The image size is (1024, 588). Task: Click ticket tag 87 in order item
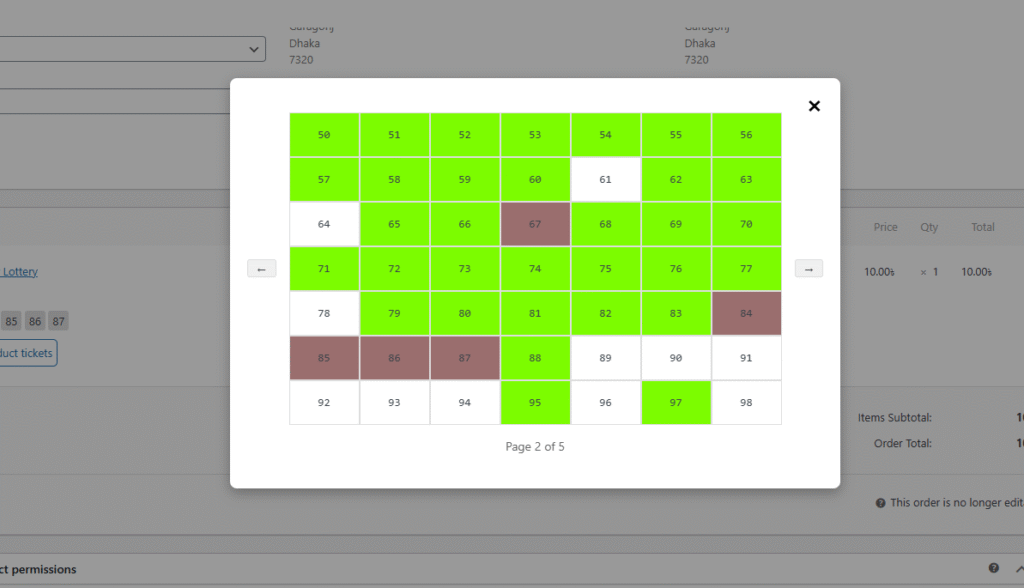[x=59, y=321]
